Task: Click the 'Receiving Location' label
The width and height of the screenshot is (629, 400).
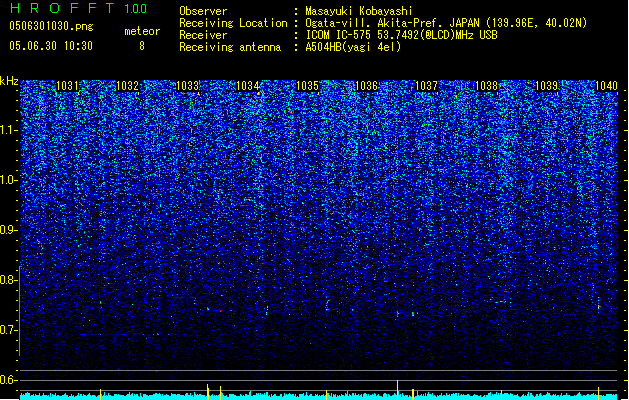Action: coord(233,23)
